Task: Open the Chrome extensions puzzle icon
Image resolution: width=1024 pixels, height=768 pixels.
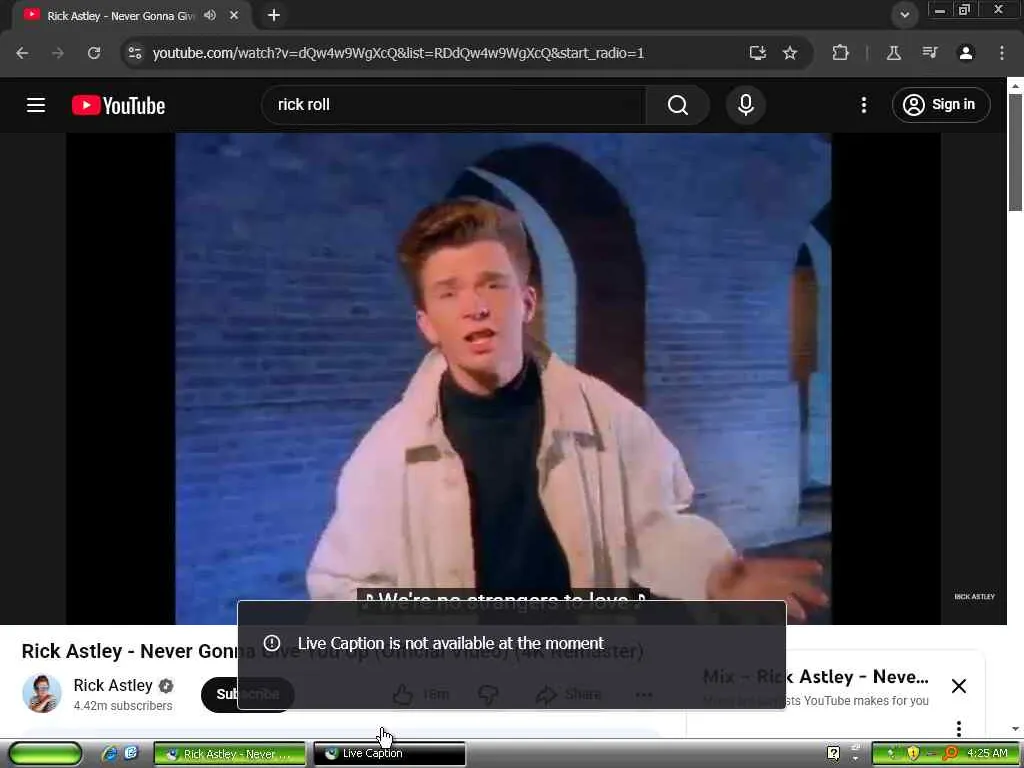Action: pyautogui.click(x=840, y=53)
